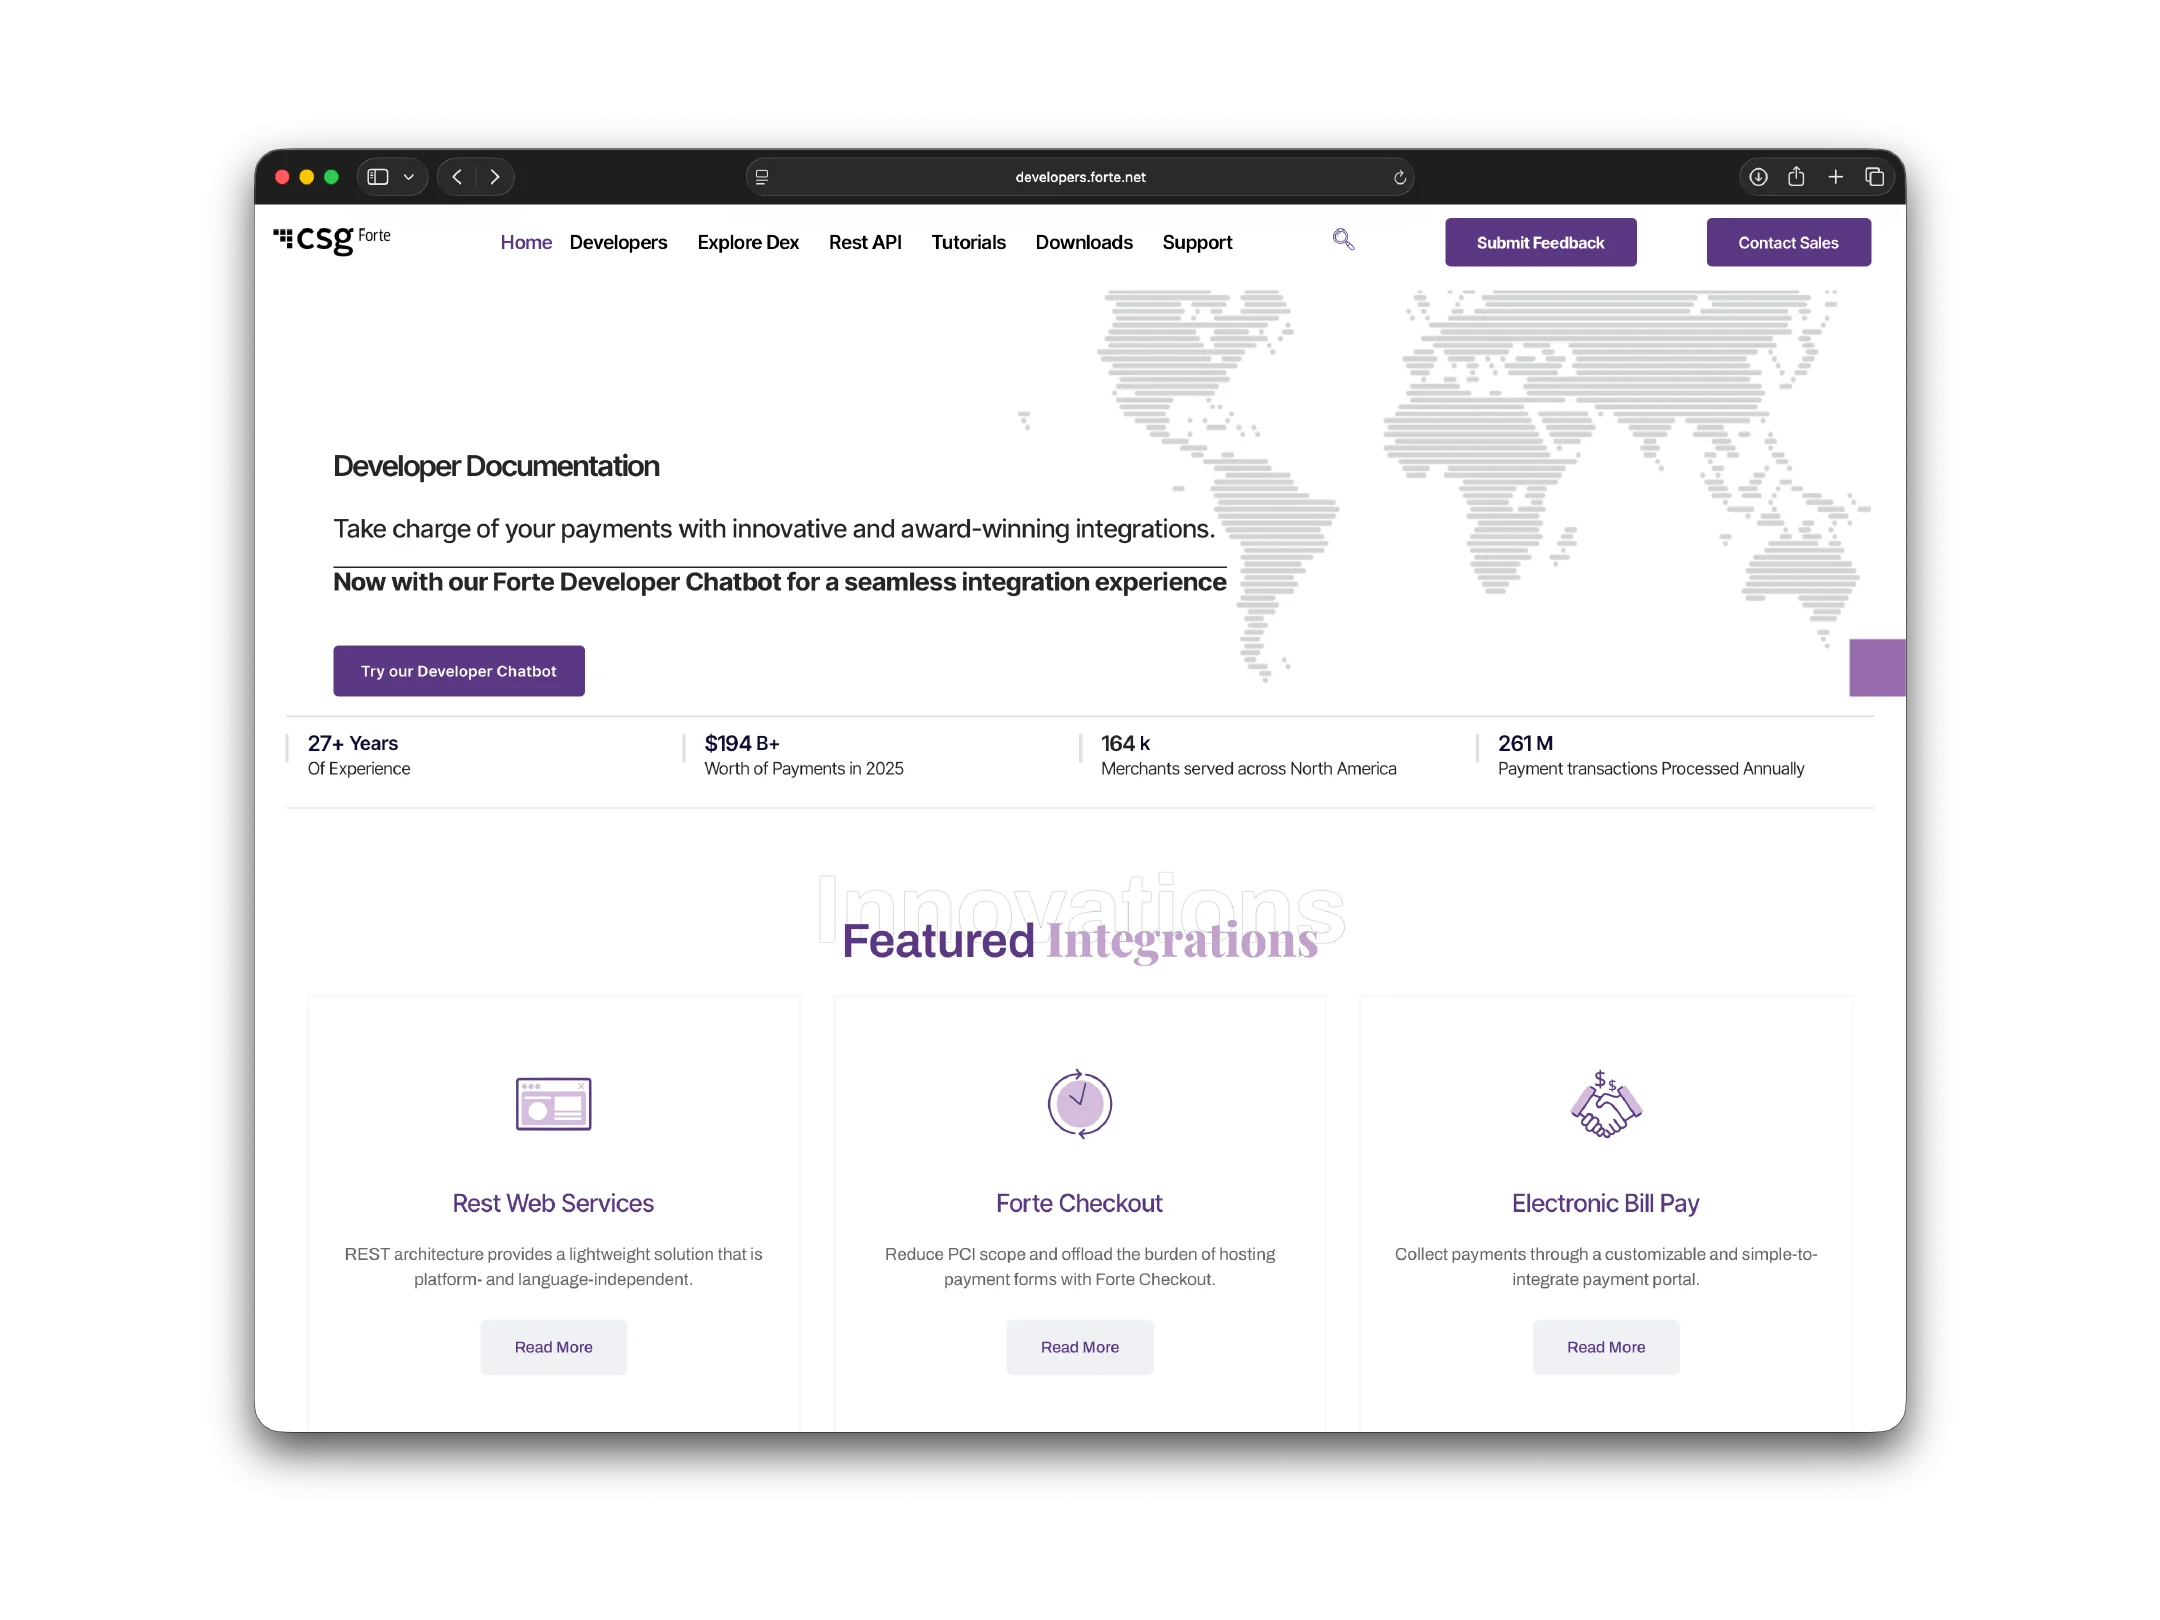The height and width of the screenshot is (1620, 2160).
Task: Click Try our Developer Chatbot button
Action: pyautogui.click(x=459, y=671)
